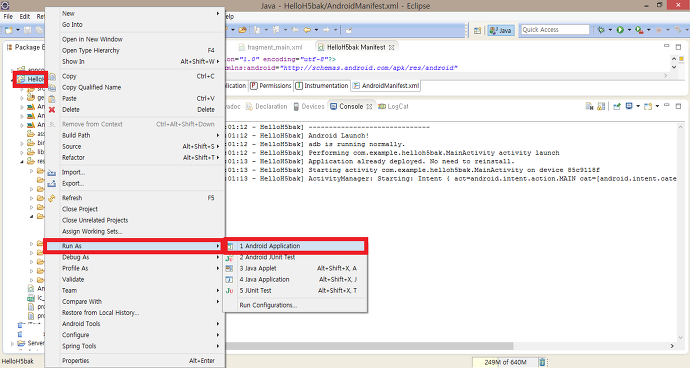Expand the New submenu in context menu
Viewport: 690px width, 368px height.
[134, 14]
